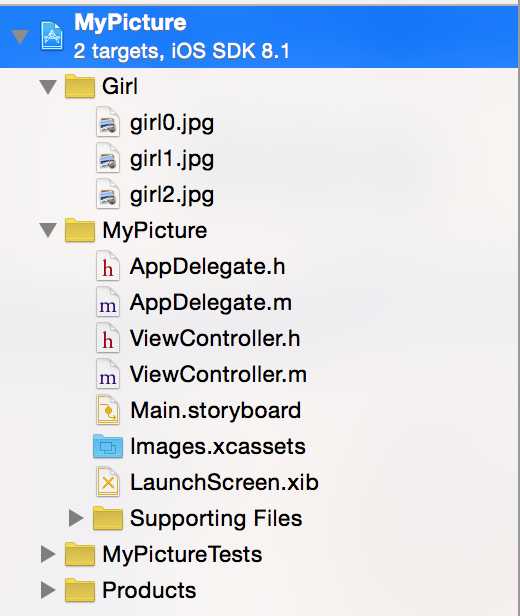
Task: Open ViewController.h in the navigator
Action: tap(215, 338)
